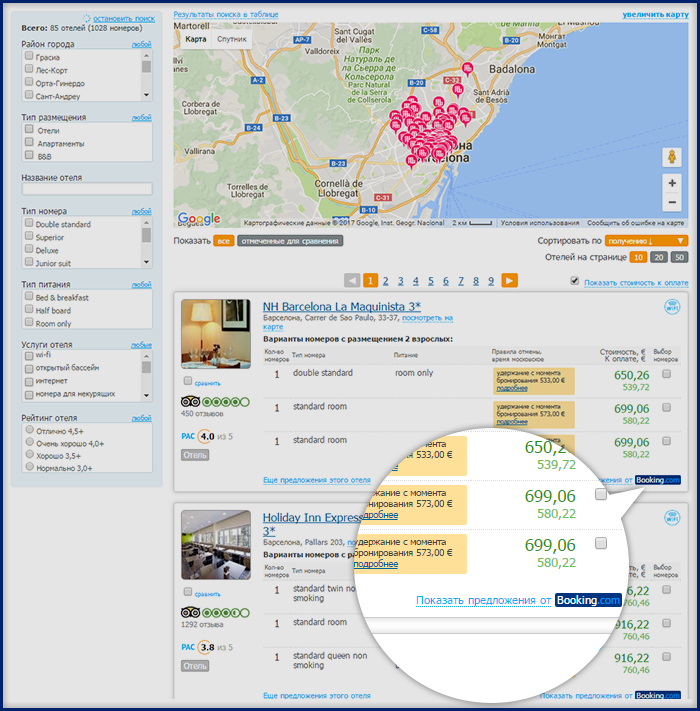Screen dimensions: 700x711
Task: Expand Еще предложения этого отеля for Holiday Inn
Action: (316, 695)
